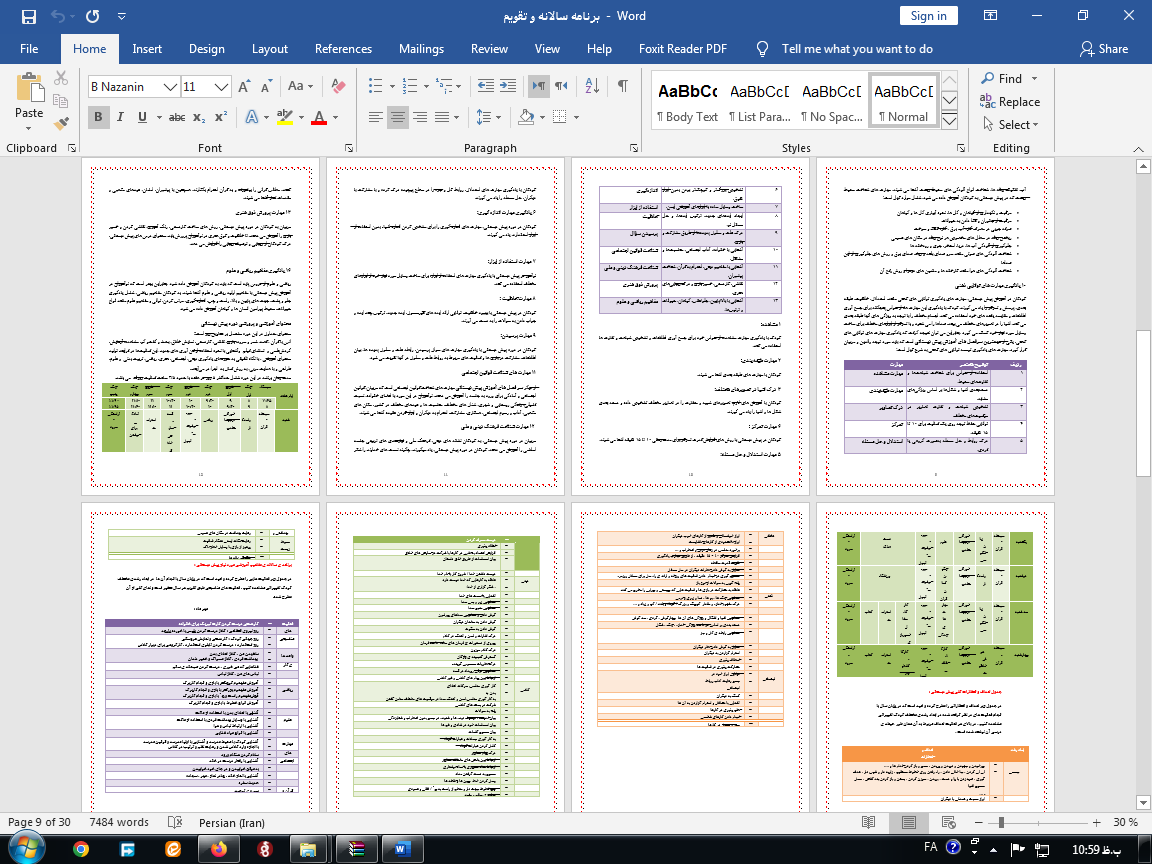This screenshot has width=1152, height=864.
Task: Switch to the References tab
Action: [x=343, y=48]
